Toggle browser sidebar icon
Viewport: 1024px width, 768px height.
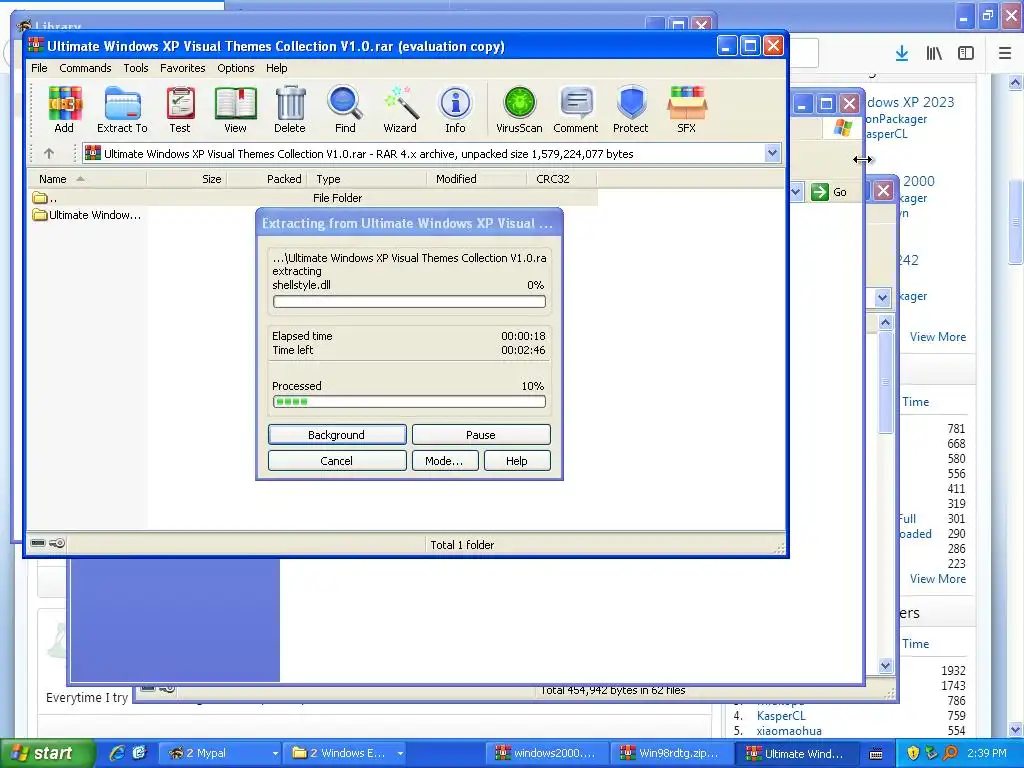[966, 54]
